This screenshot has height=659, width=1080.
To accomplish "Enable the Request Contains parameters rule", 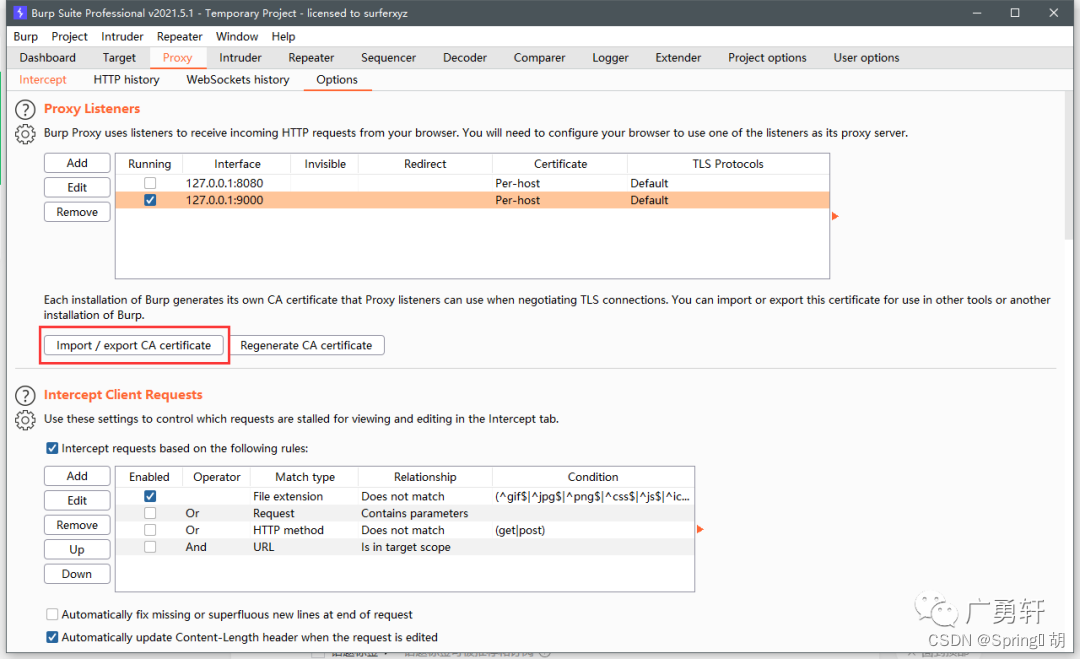I will 150,513.
